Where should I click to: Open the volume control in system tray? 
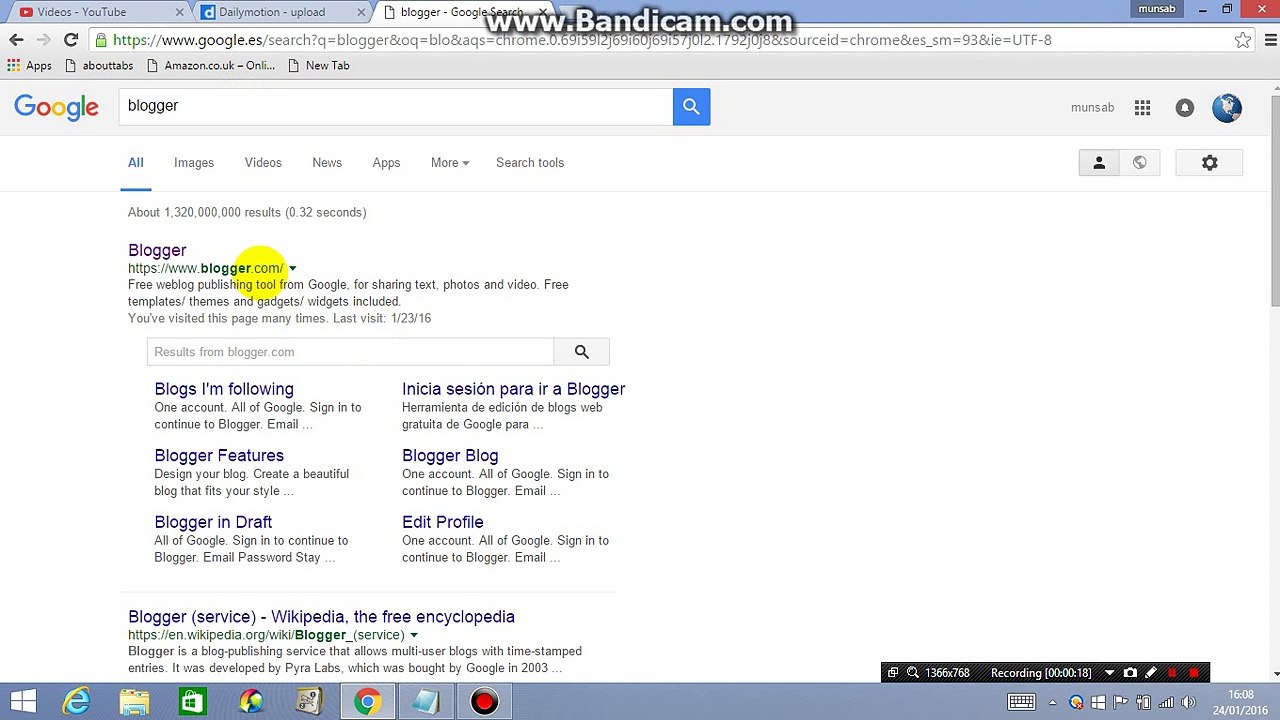[1187, 702]
